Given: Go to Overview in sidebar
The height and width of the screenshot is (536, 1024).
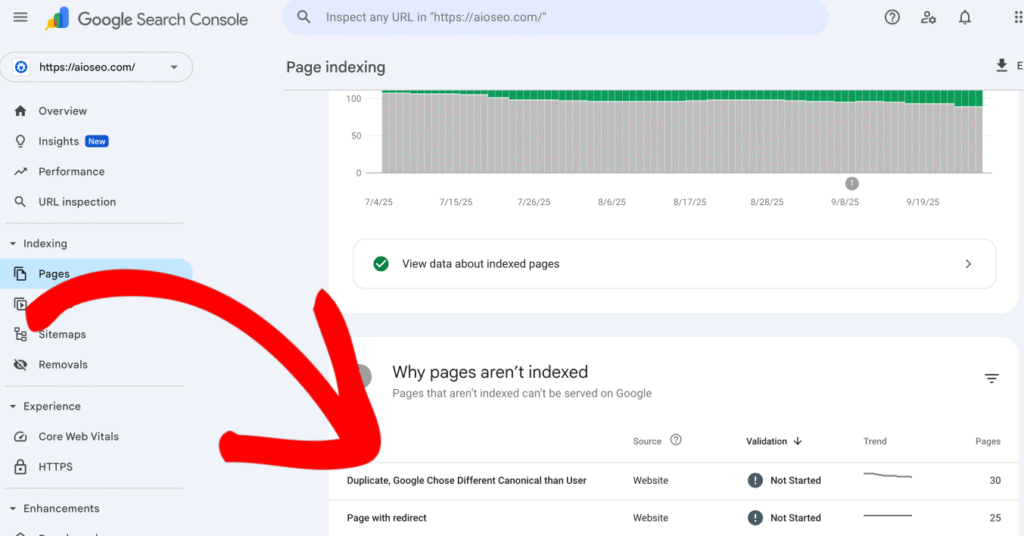Looking at the screenshot, I should point(62,111).
